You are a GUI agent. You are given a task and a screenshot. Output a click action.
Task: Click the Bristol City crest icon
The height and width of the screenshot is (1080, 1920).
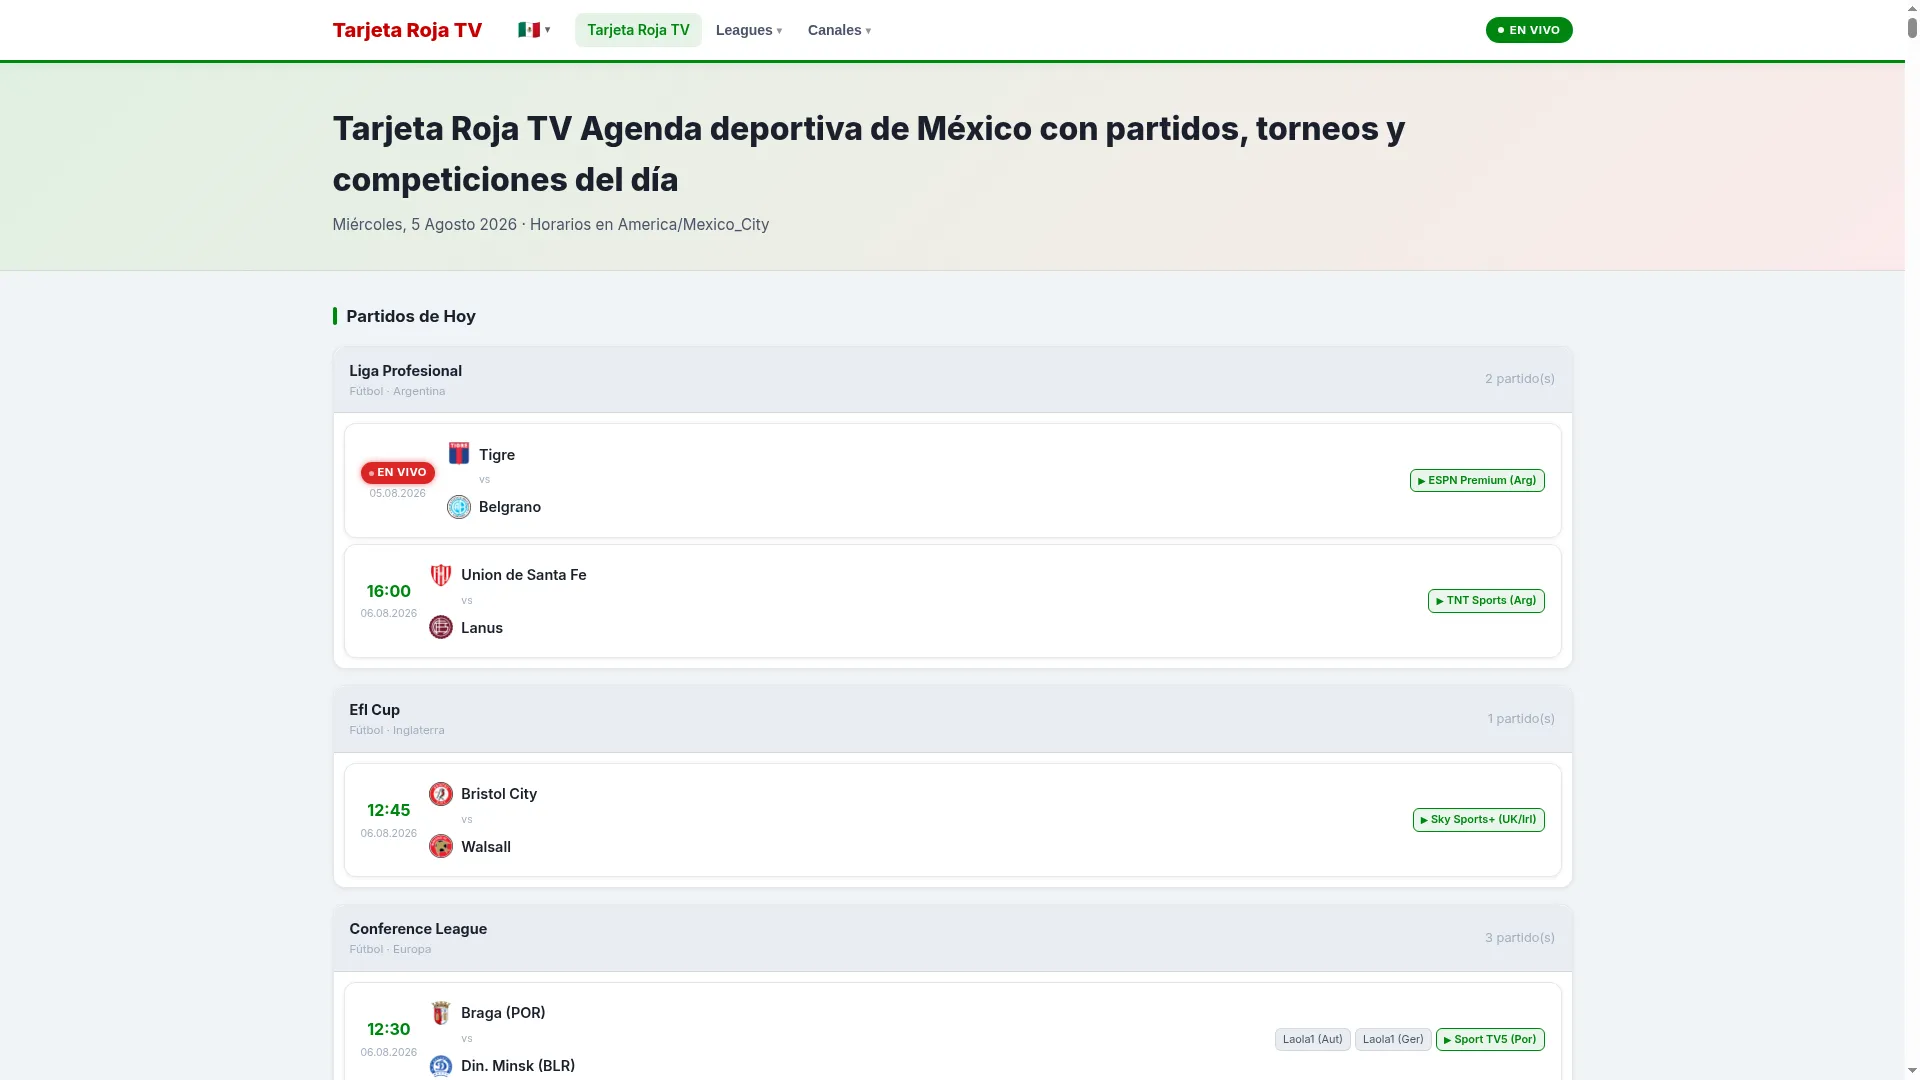pos(441,794)
